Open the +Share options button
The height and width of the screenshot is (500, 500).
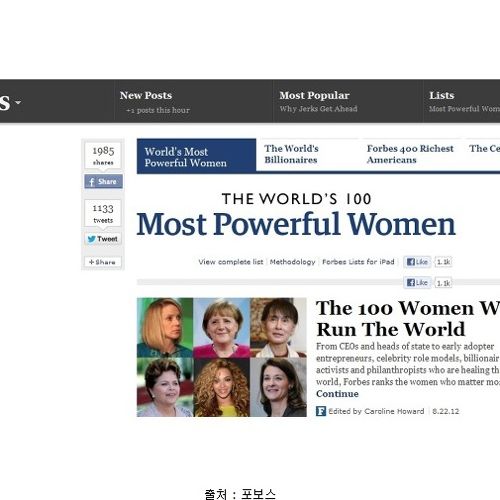103,262
